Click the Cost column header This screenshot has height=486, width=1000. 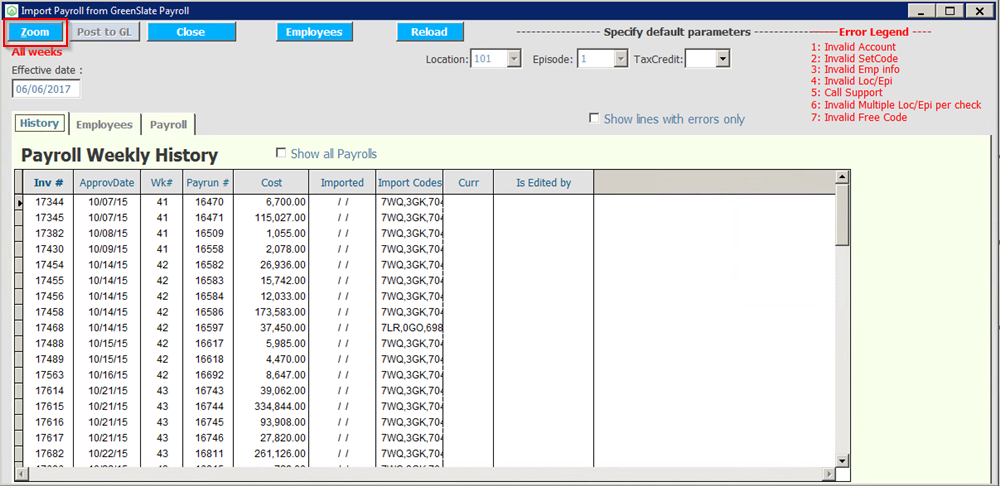272,182
